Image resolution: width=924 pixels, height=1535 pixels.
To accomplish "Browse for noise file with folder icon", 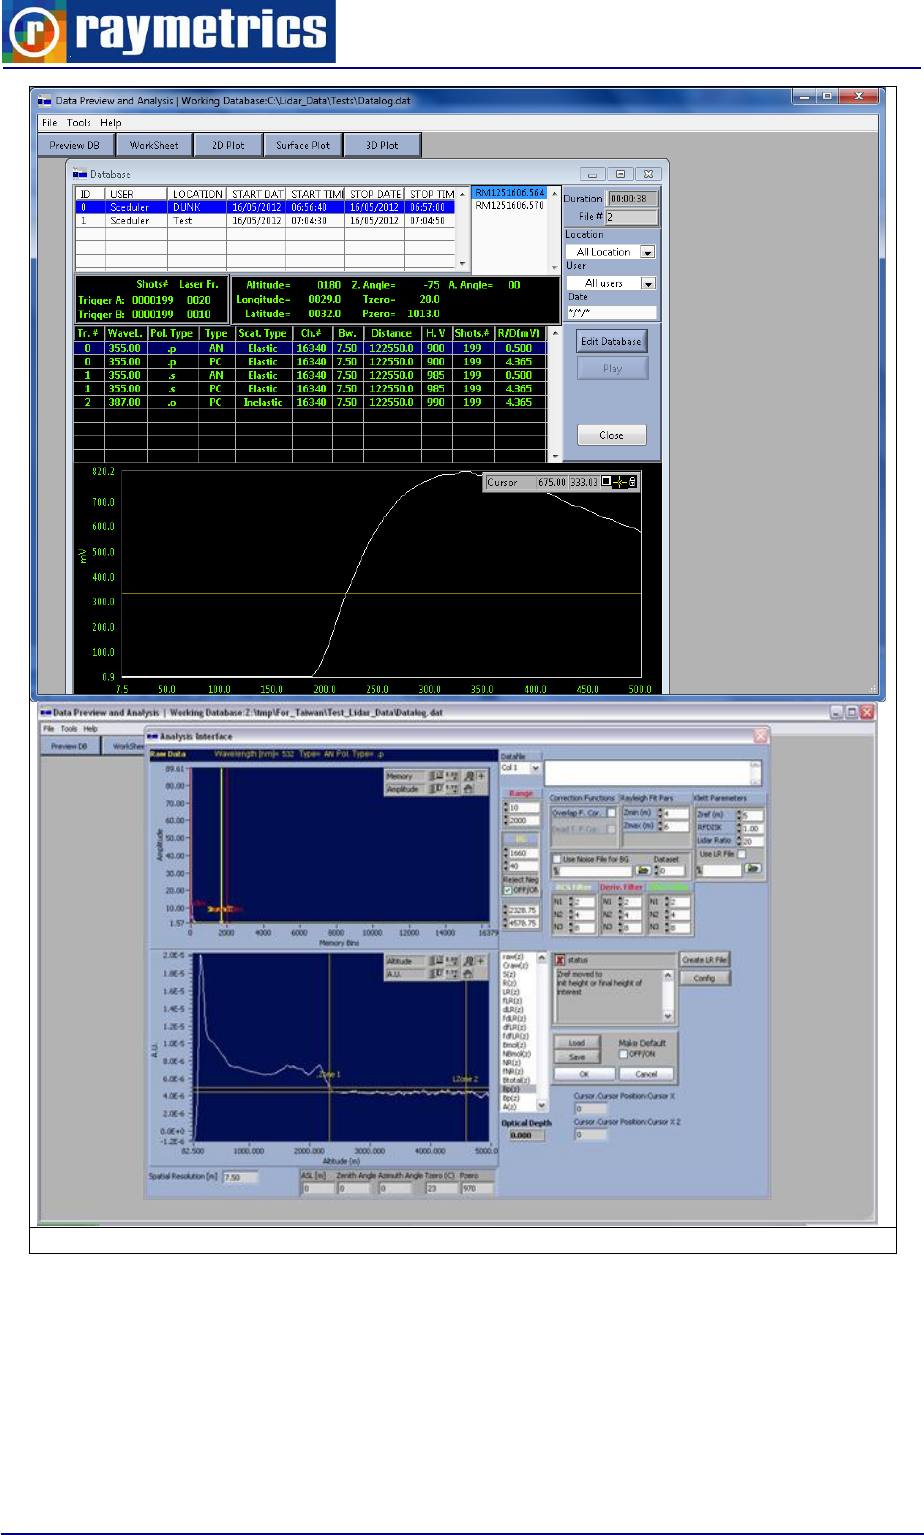I will click(643, 870).
